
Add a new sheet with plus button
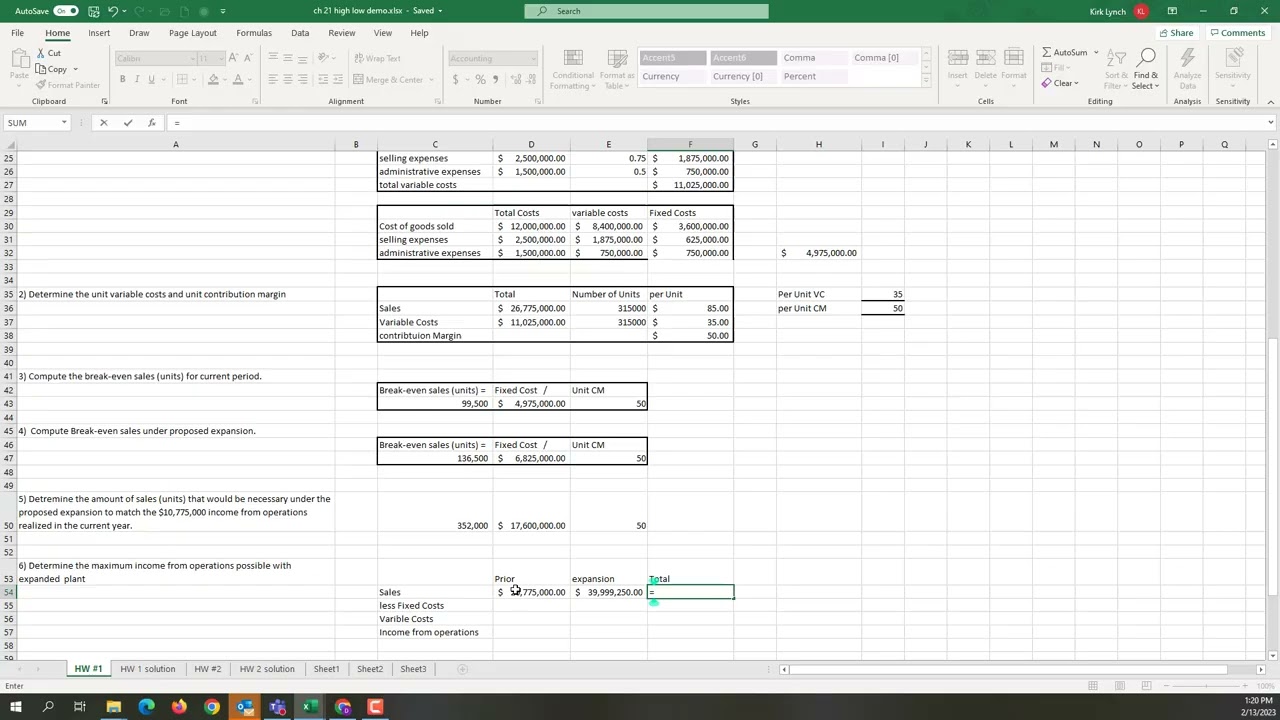tap(462, 669)
